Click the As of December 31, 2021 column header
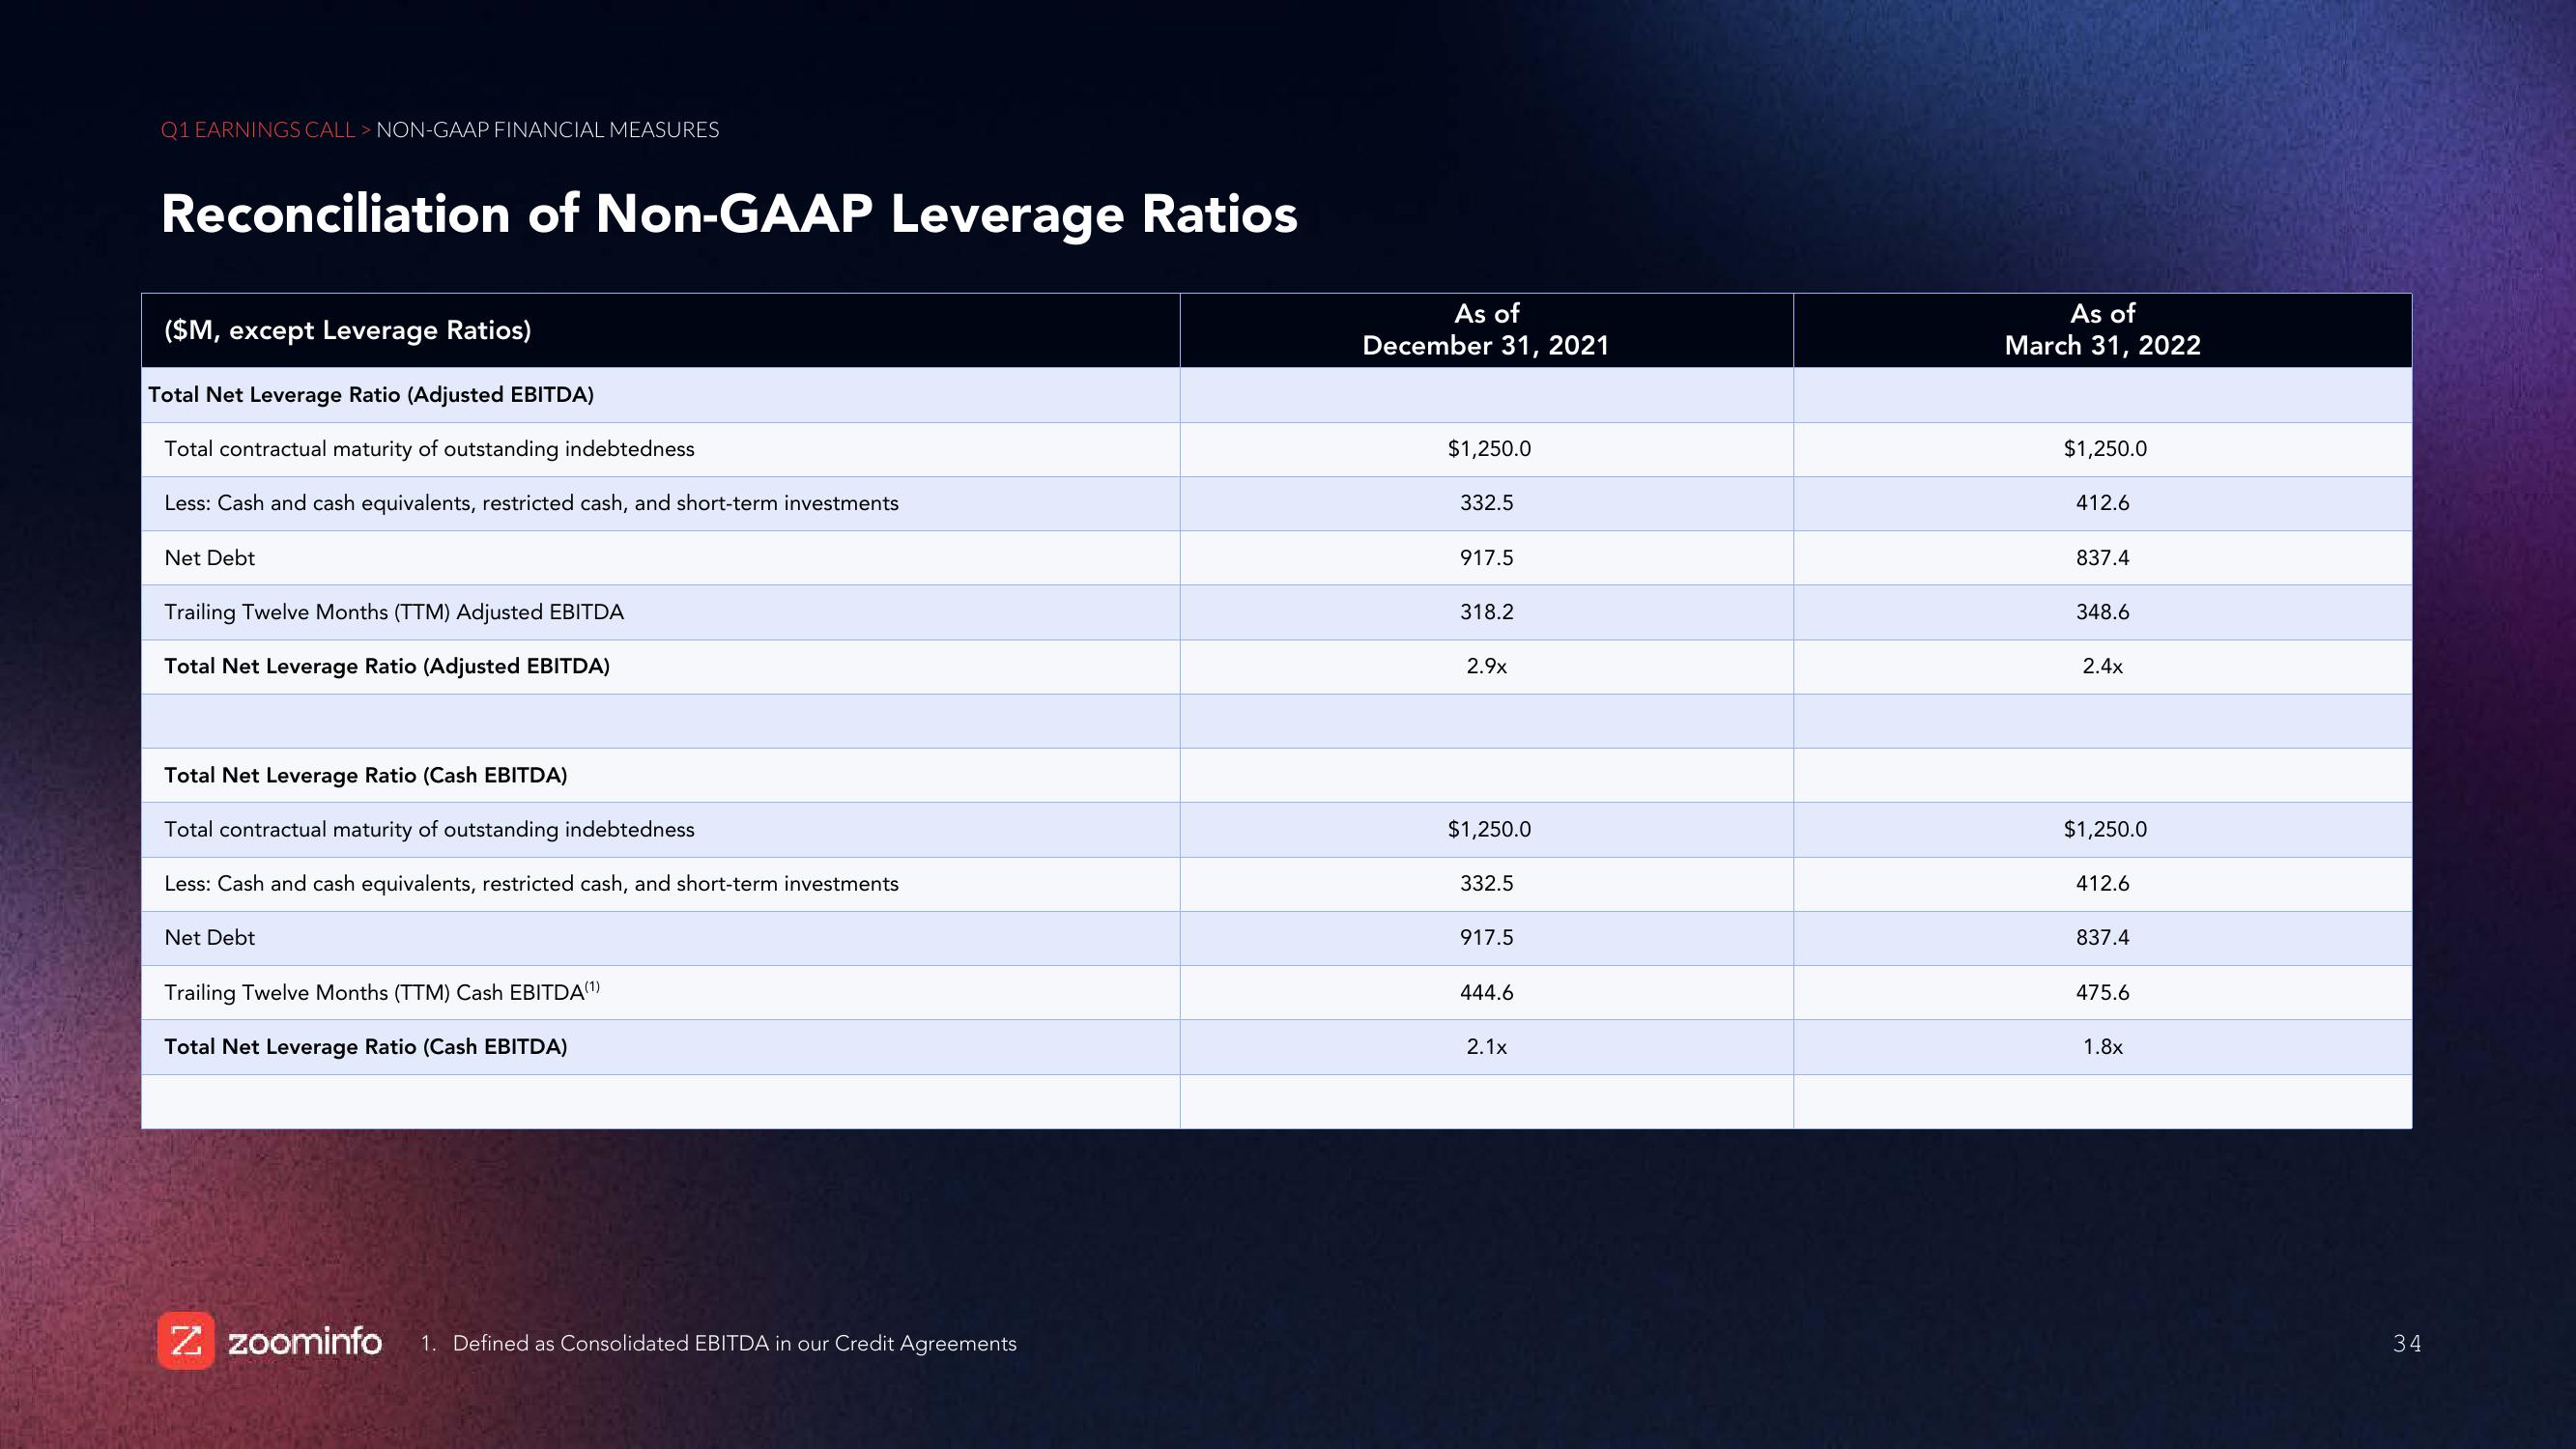2576x1449 pixels. point(1486,330)
